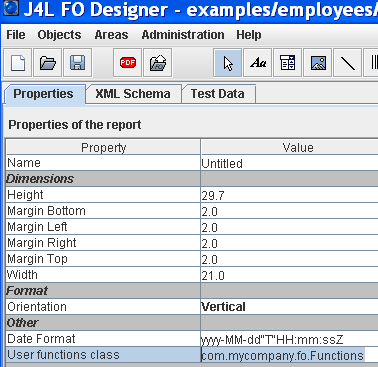Pick the table object tool
Screen dimensions: 378x367
pyautogui.click(x=288, y=63)
